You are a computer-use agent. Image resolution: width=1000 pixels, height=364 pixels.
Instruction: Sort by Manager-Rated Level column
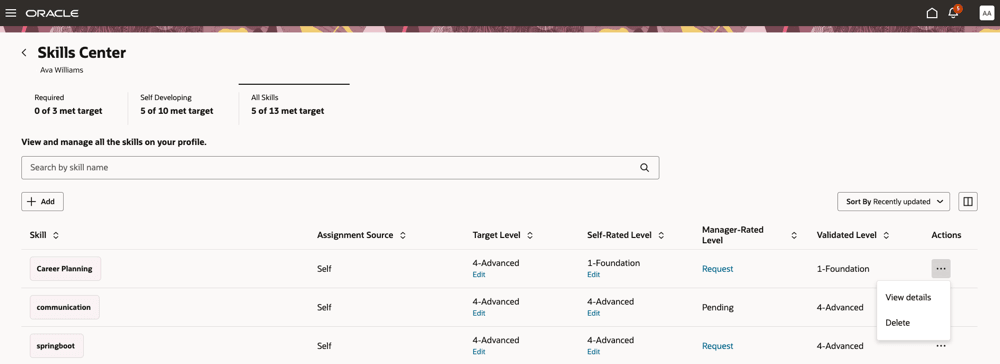point(794,235)
